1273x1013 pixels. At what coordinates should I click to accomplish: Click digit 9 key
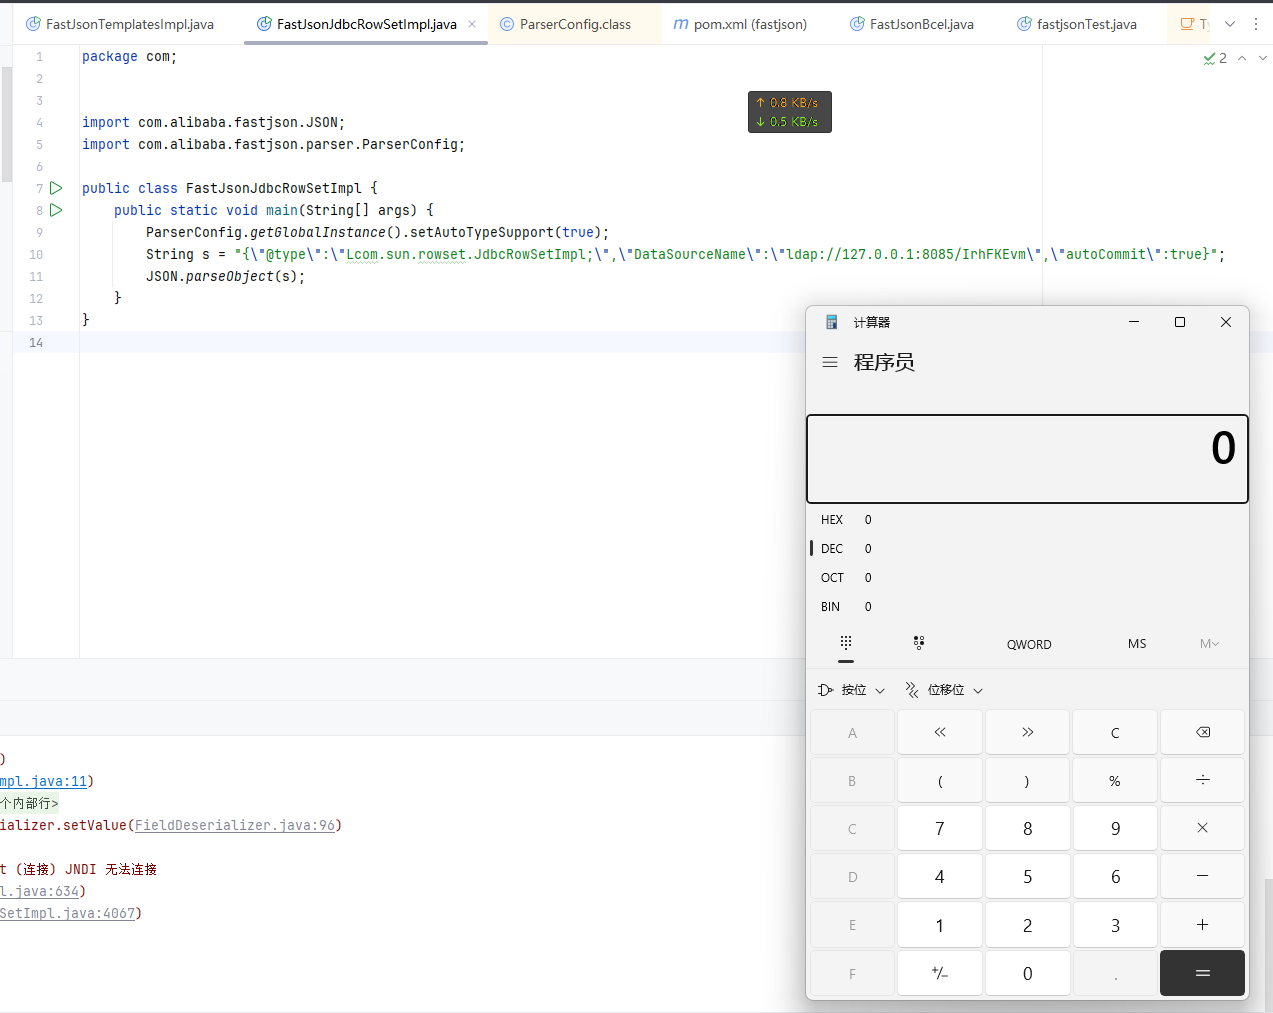point(1115,828)
